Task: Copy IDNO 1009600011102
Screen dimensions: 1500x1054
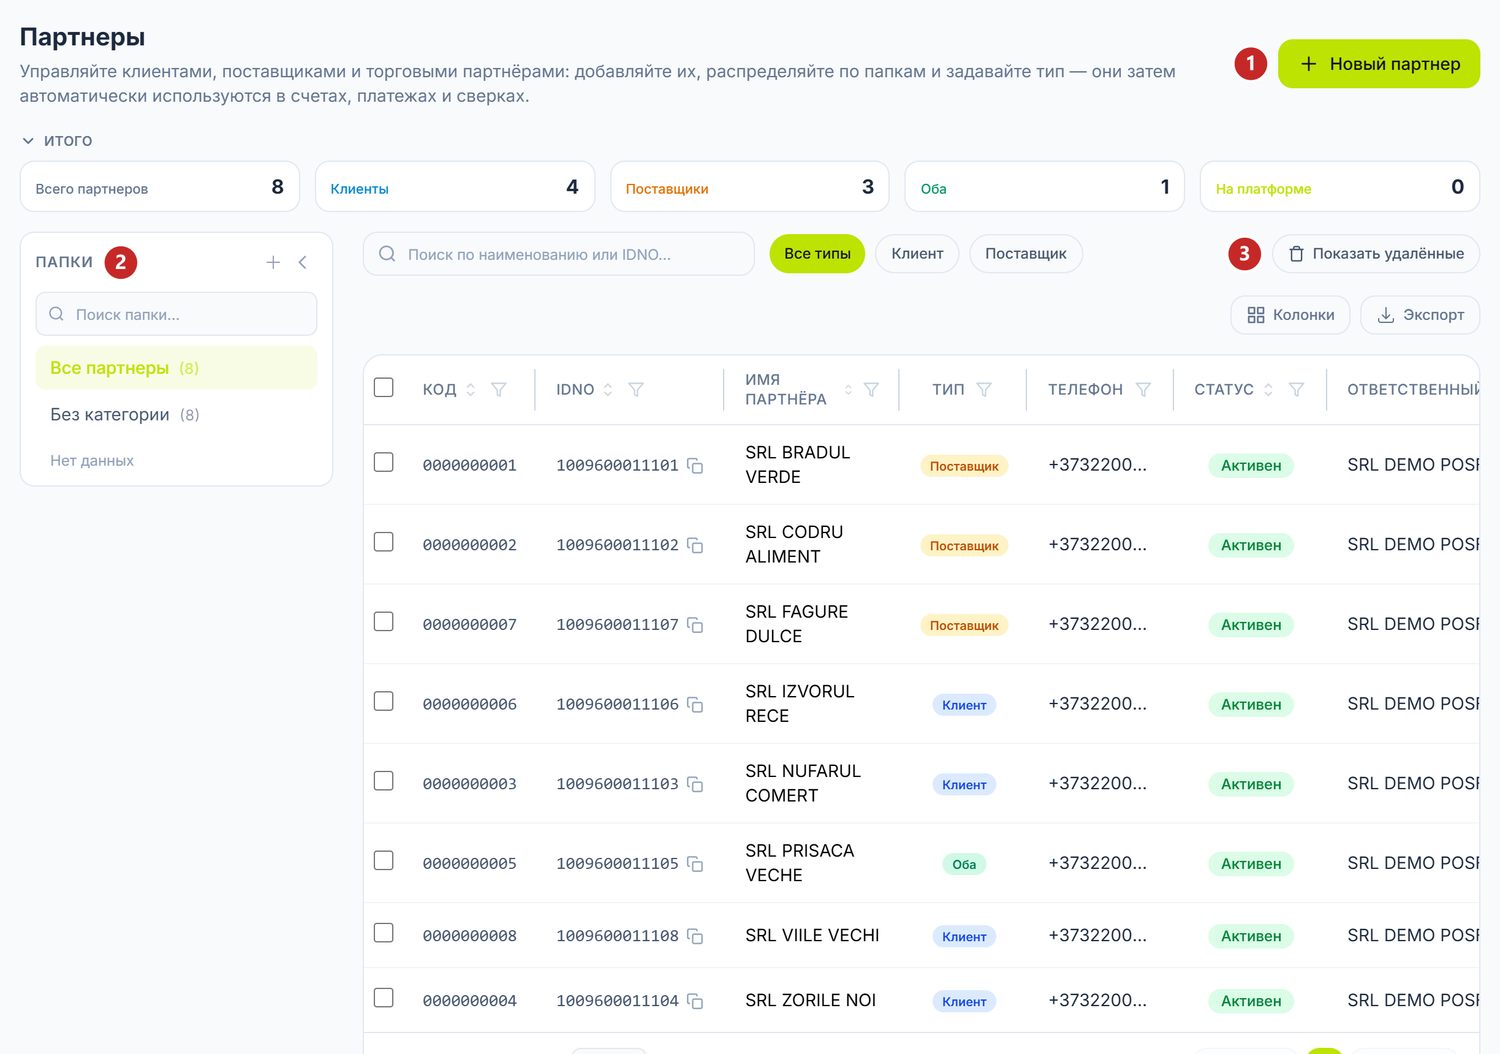Action: (x=695, y=545)
